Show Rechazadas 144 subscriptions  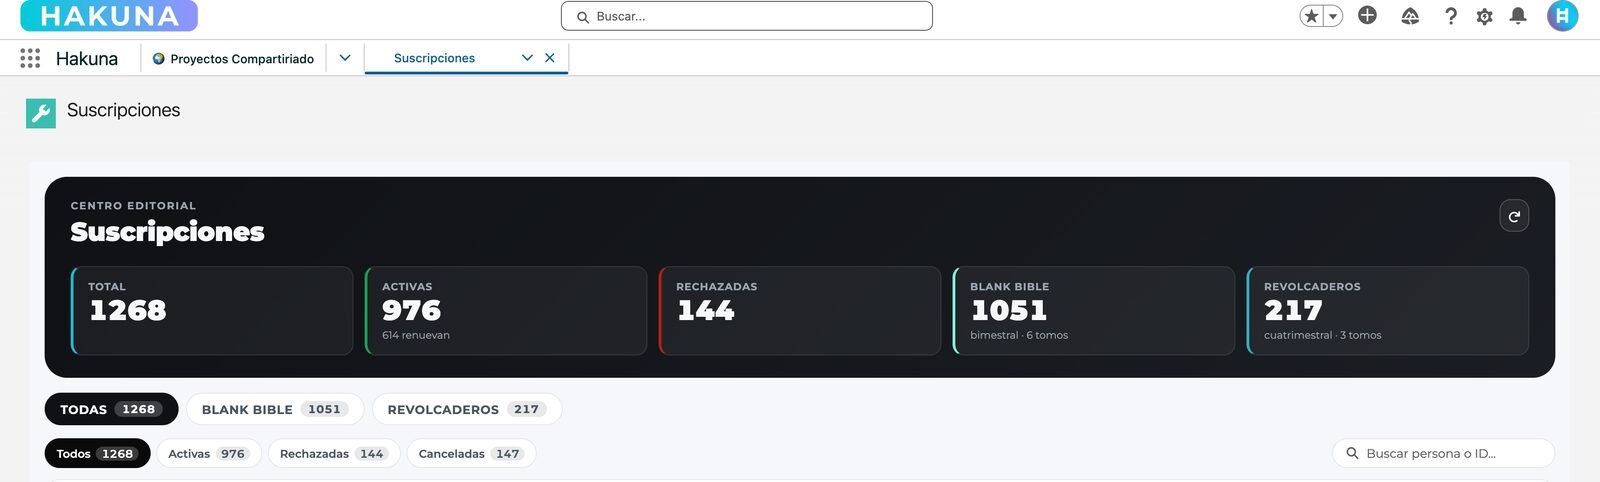(334, 453)
